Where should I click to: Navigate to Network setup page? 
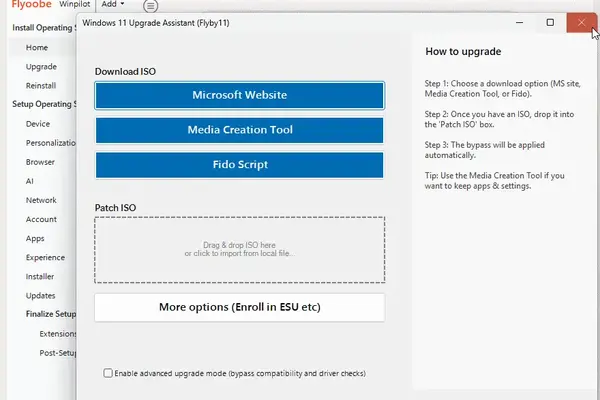[41, 200]
